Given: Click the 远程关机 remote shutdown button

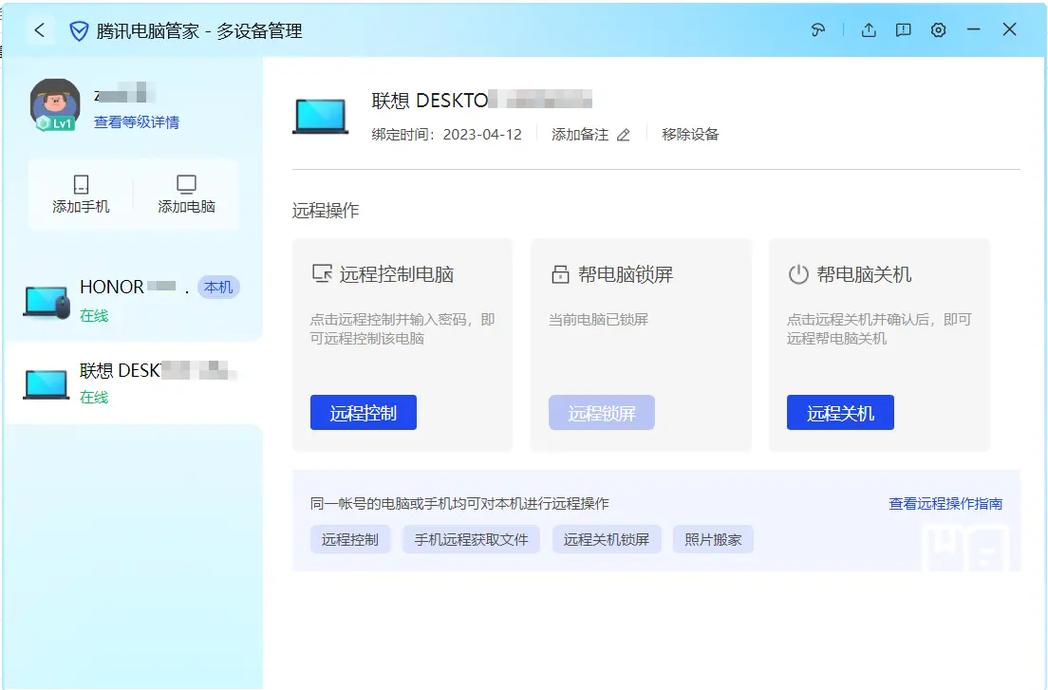Looking at the screenshot, I should tap(840, 411).
